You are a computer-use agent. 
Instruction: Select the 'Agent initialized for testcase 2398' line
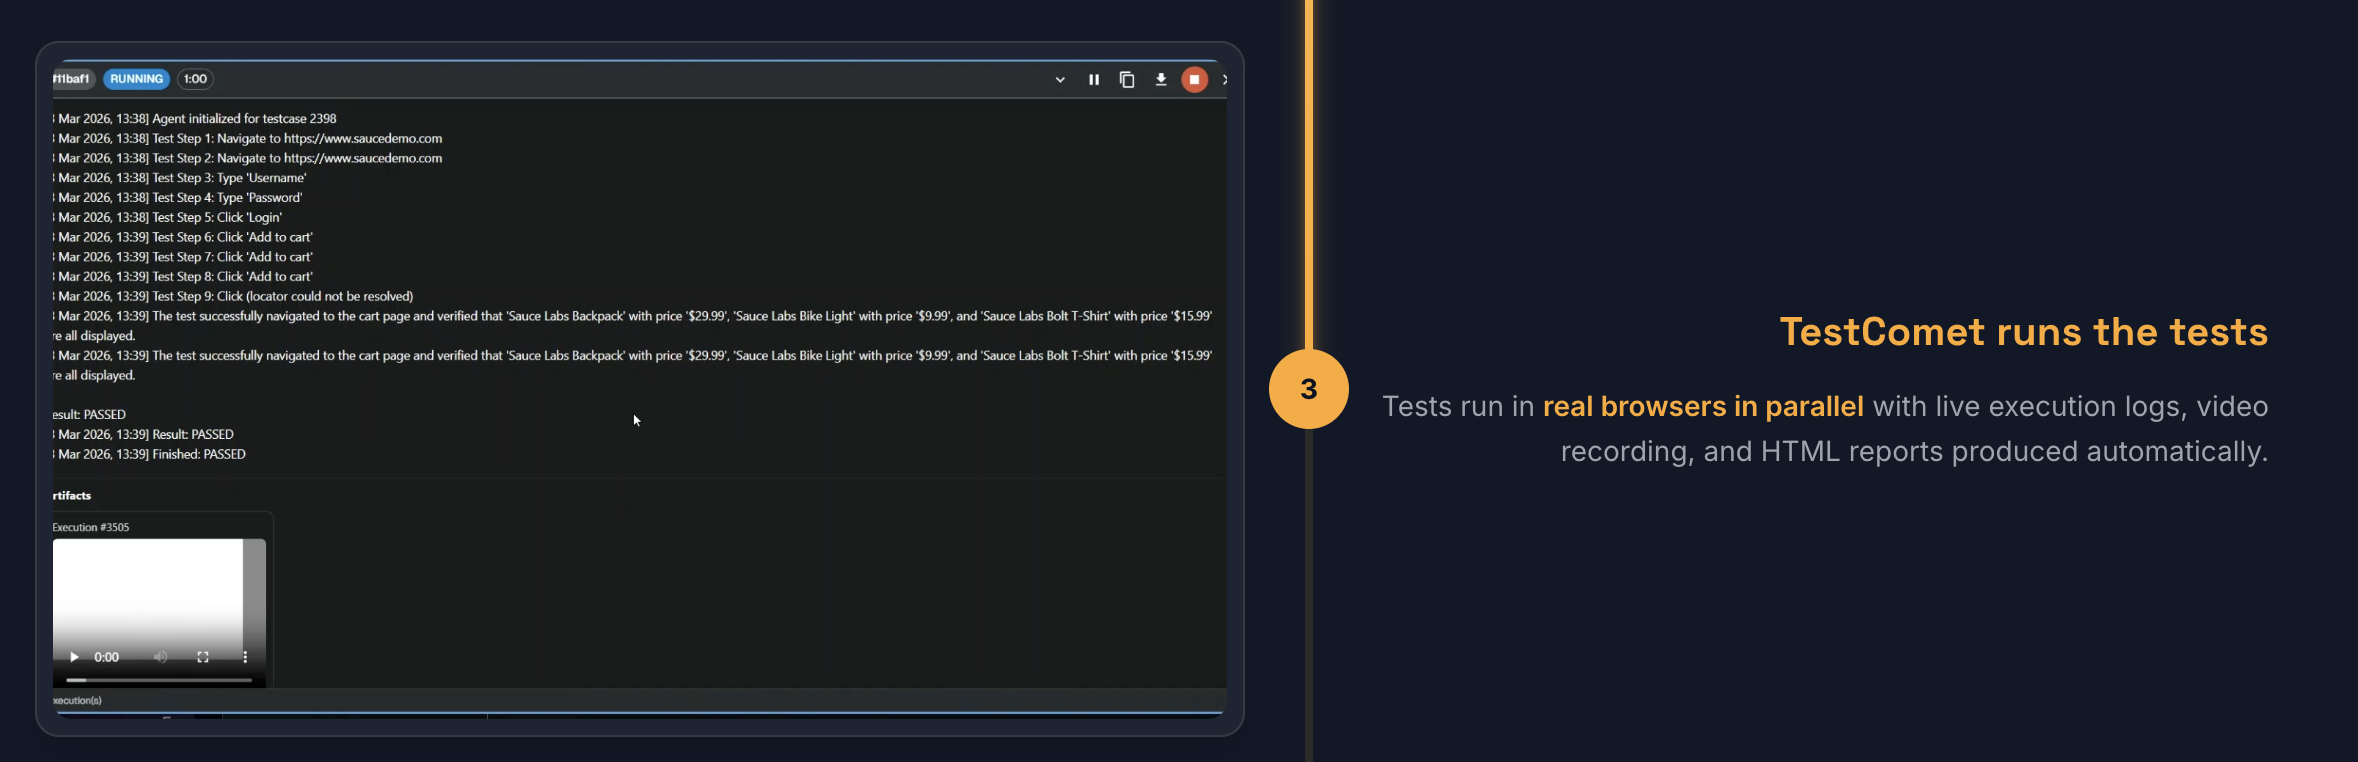pos(195,118)
